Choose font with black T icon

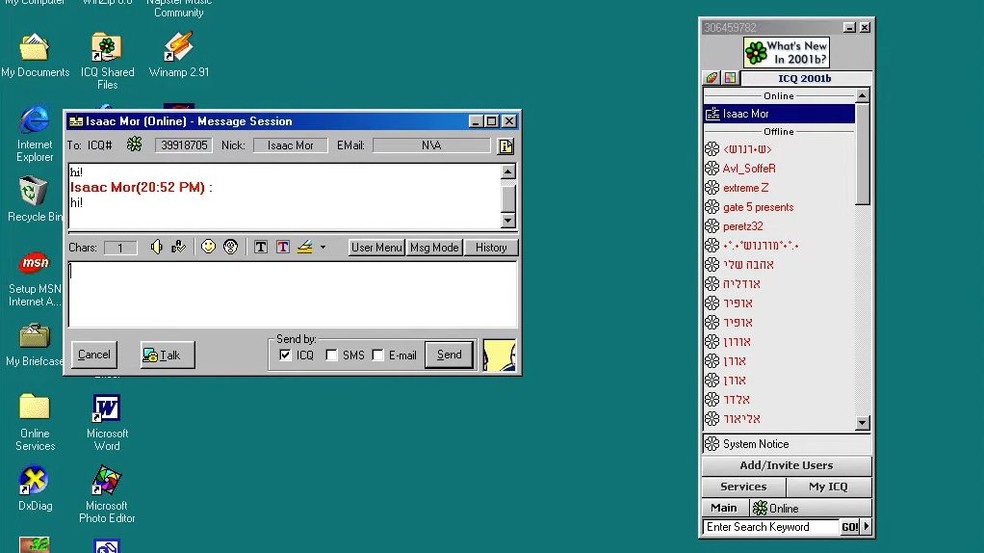click(x=260, y=247)
